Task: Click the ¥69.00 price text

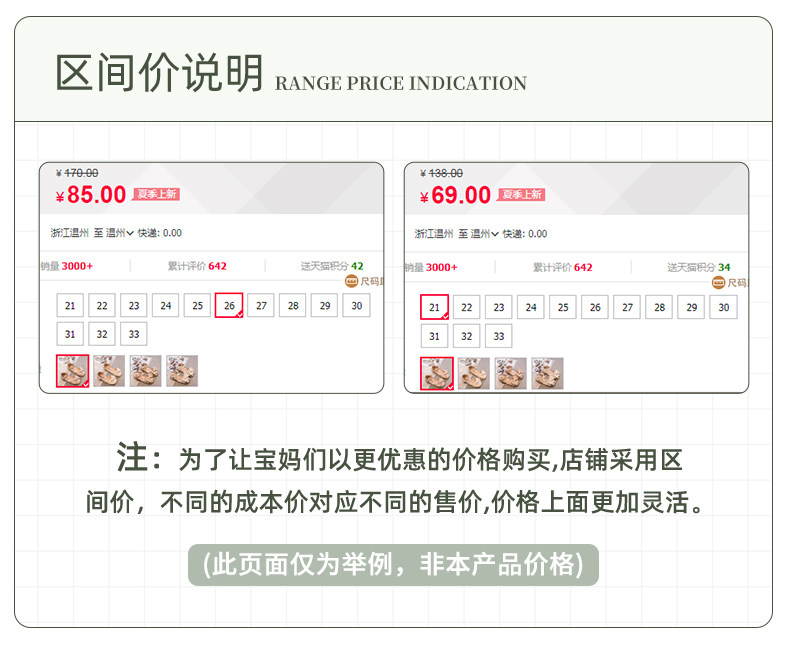Action: click(455, 196)
